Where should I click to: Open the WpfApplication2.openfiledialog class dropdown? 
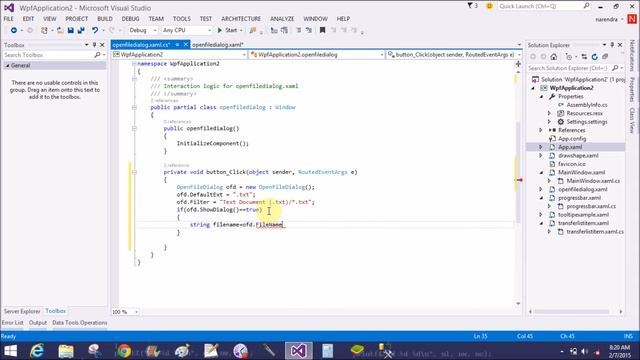pos(317,55)
